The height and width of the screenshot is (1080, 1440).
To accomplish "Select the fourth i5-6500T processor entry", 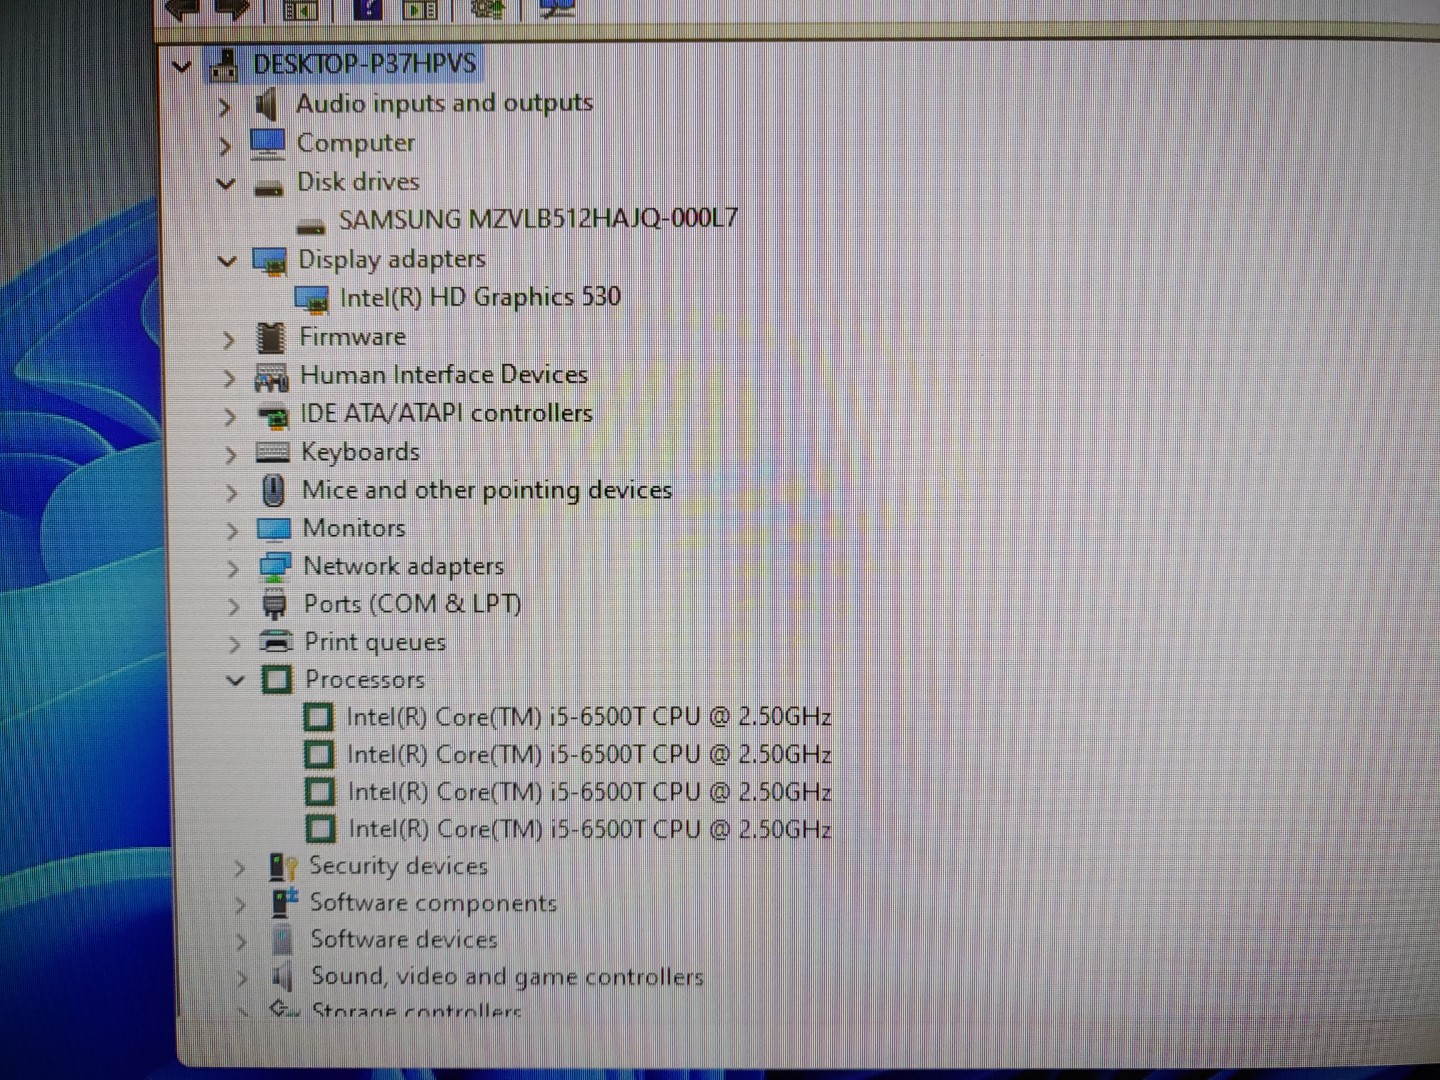I will coord(590,829).
